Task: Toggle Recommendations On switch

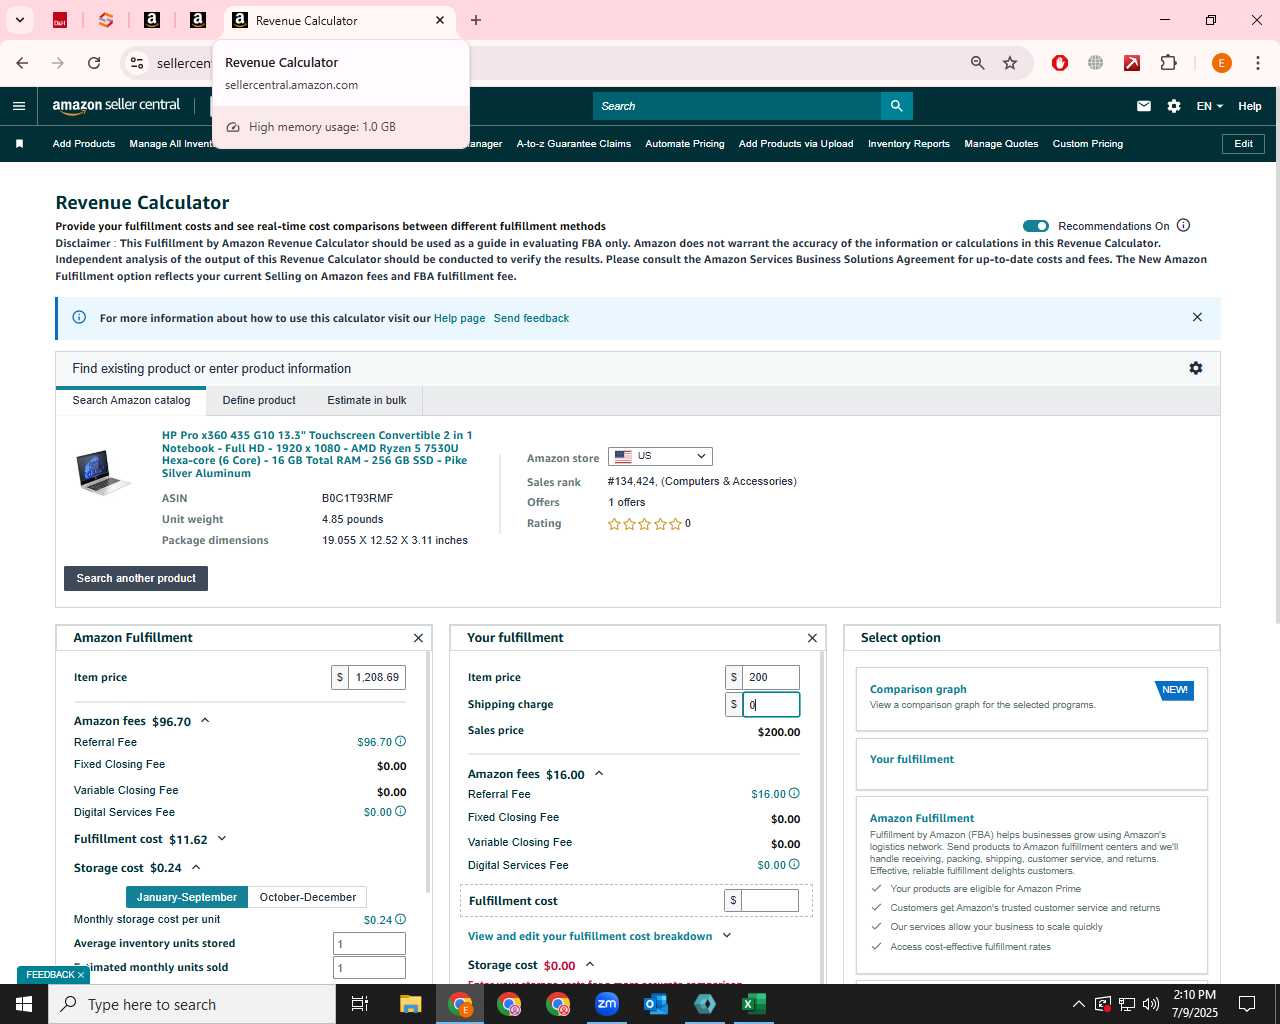Action: [1036, 226]
